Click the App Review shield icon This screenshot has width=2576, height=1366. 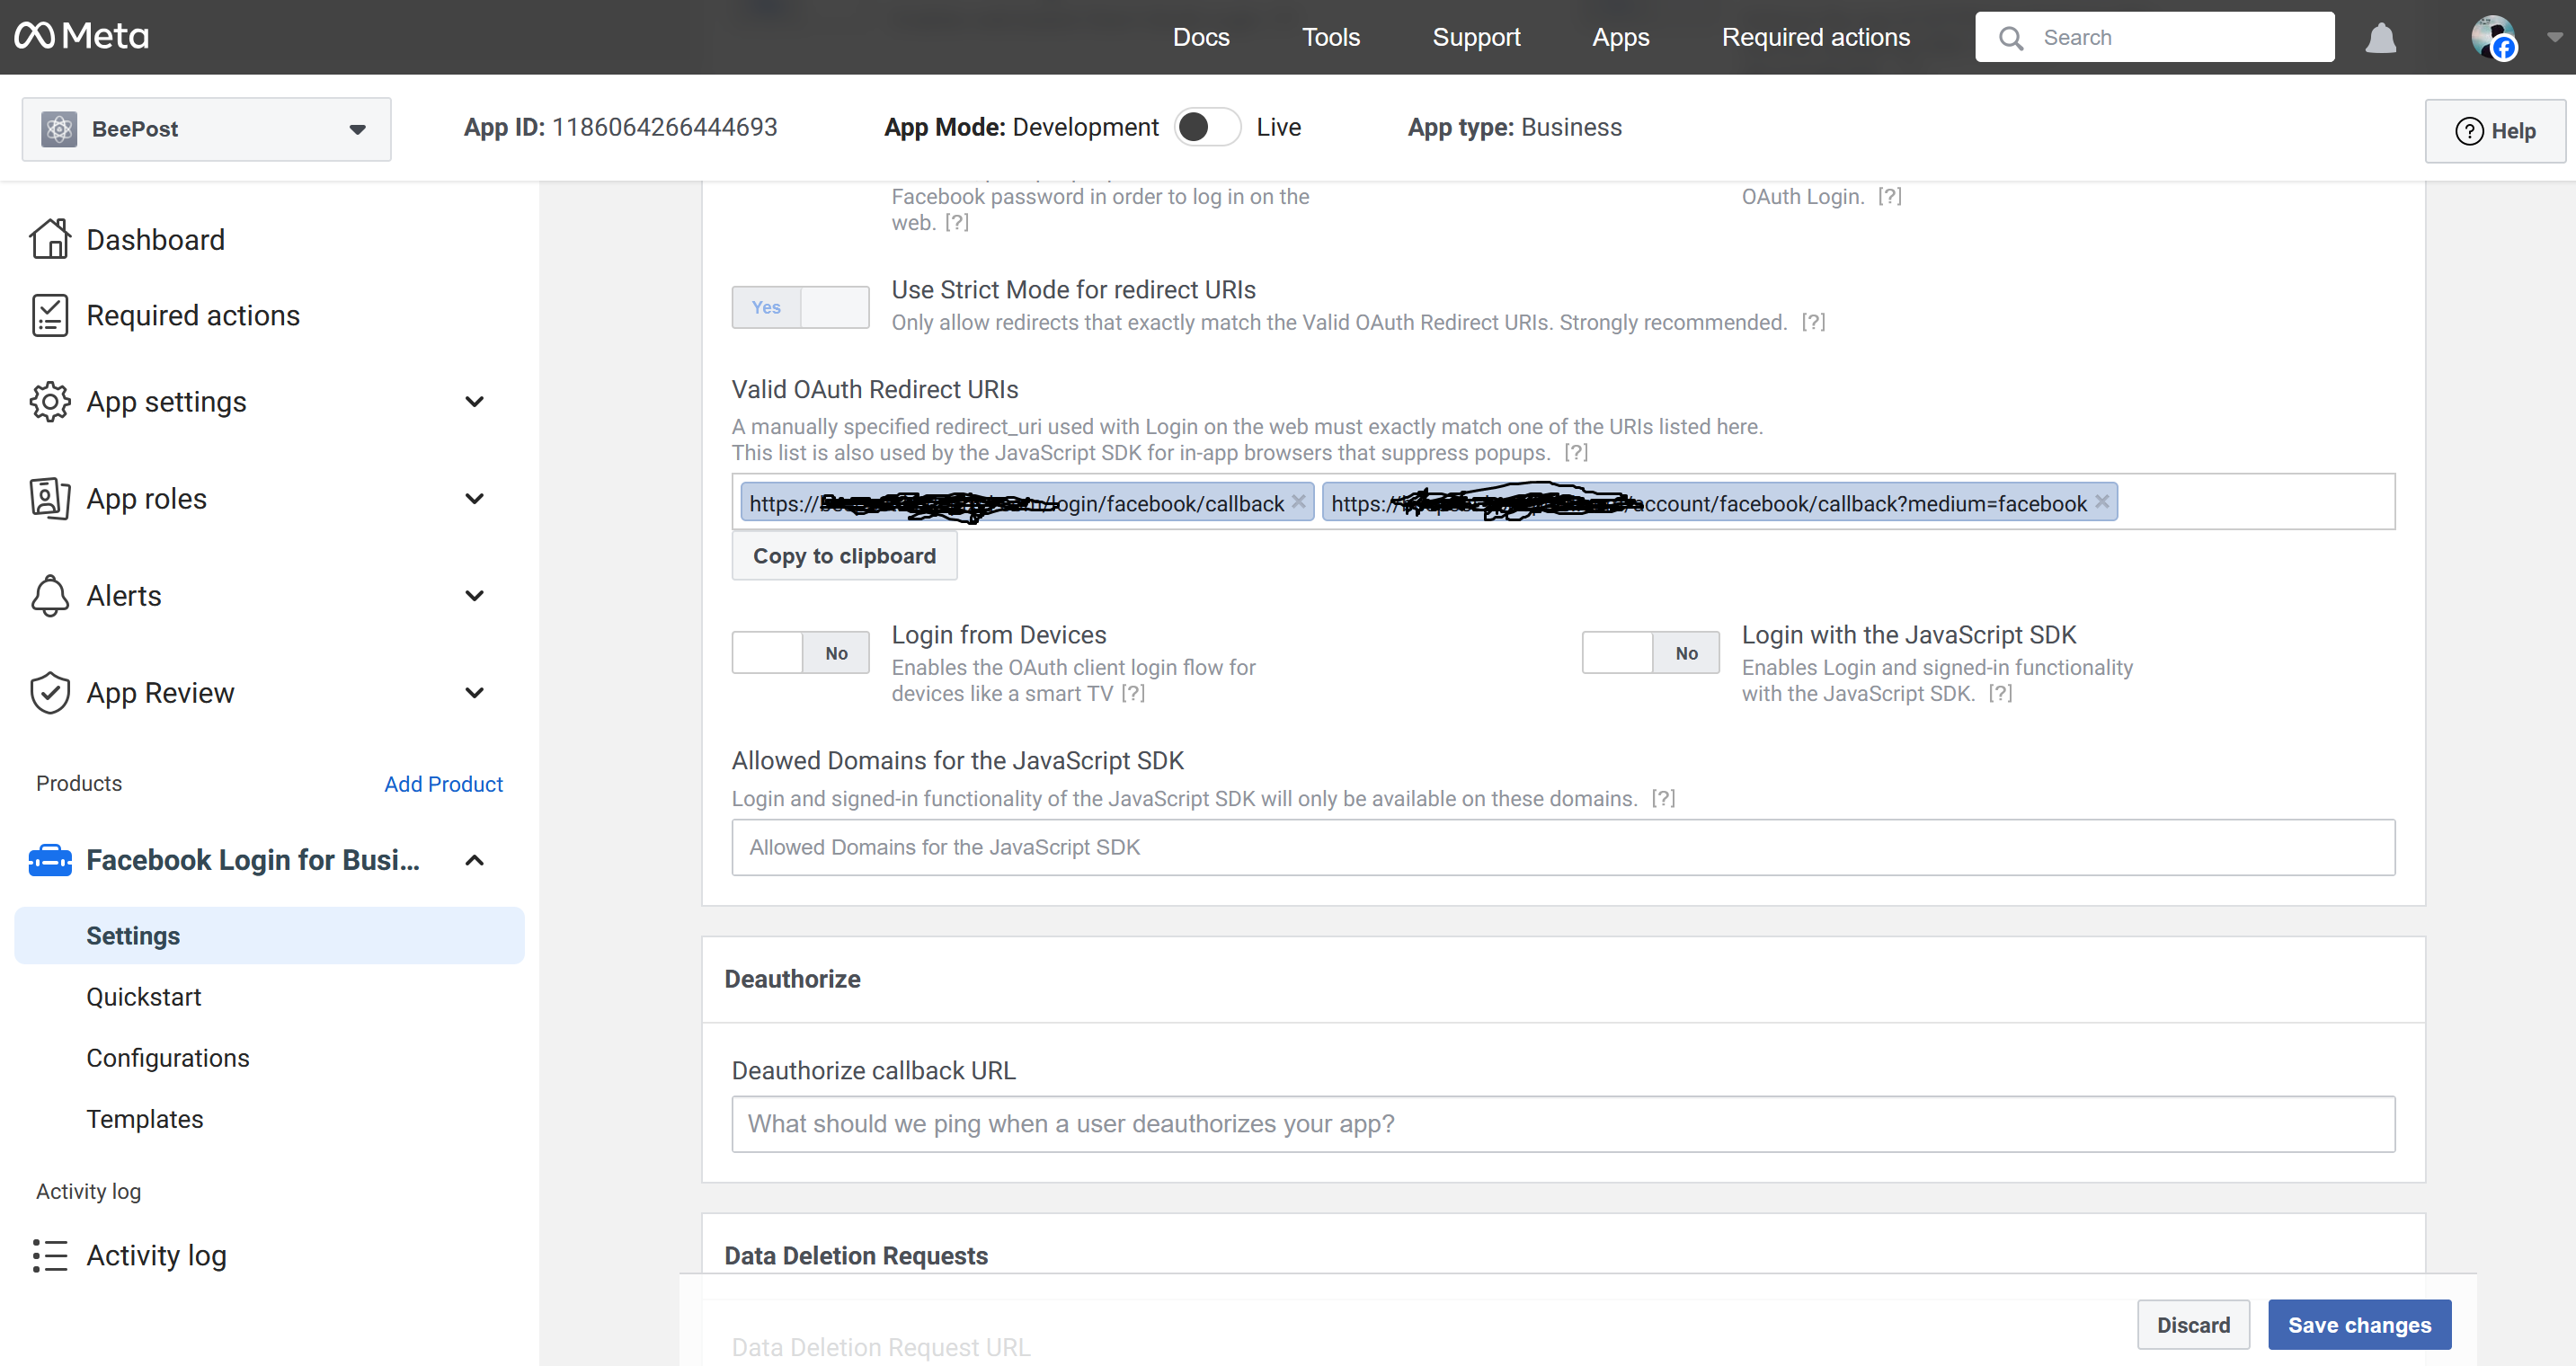pyautogui.click(x=50, y=692)
